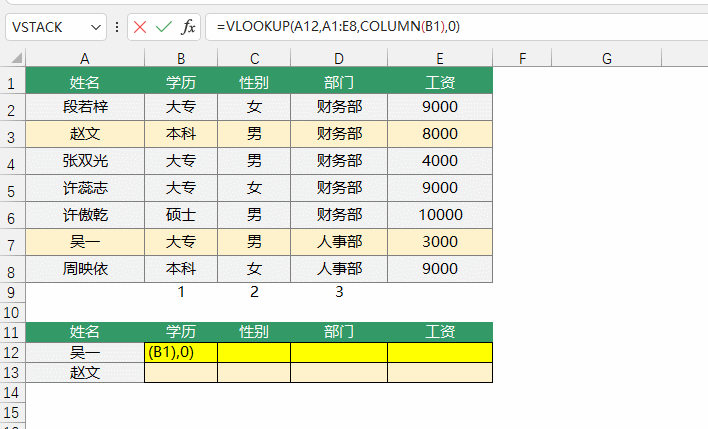Select row 1 header
This screenshot has height=429, width=708.
pyautogui.click(x=12, y=82)
